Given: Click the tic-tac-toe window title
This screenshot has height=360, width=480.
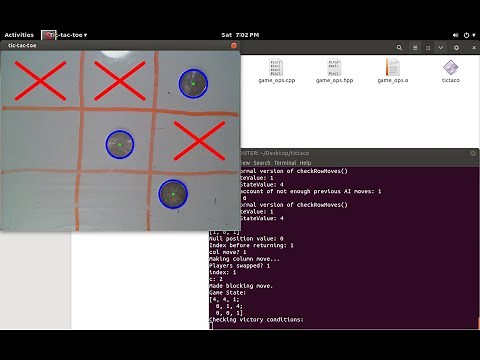Looking at the screenshot, I should (22, 45).
